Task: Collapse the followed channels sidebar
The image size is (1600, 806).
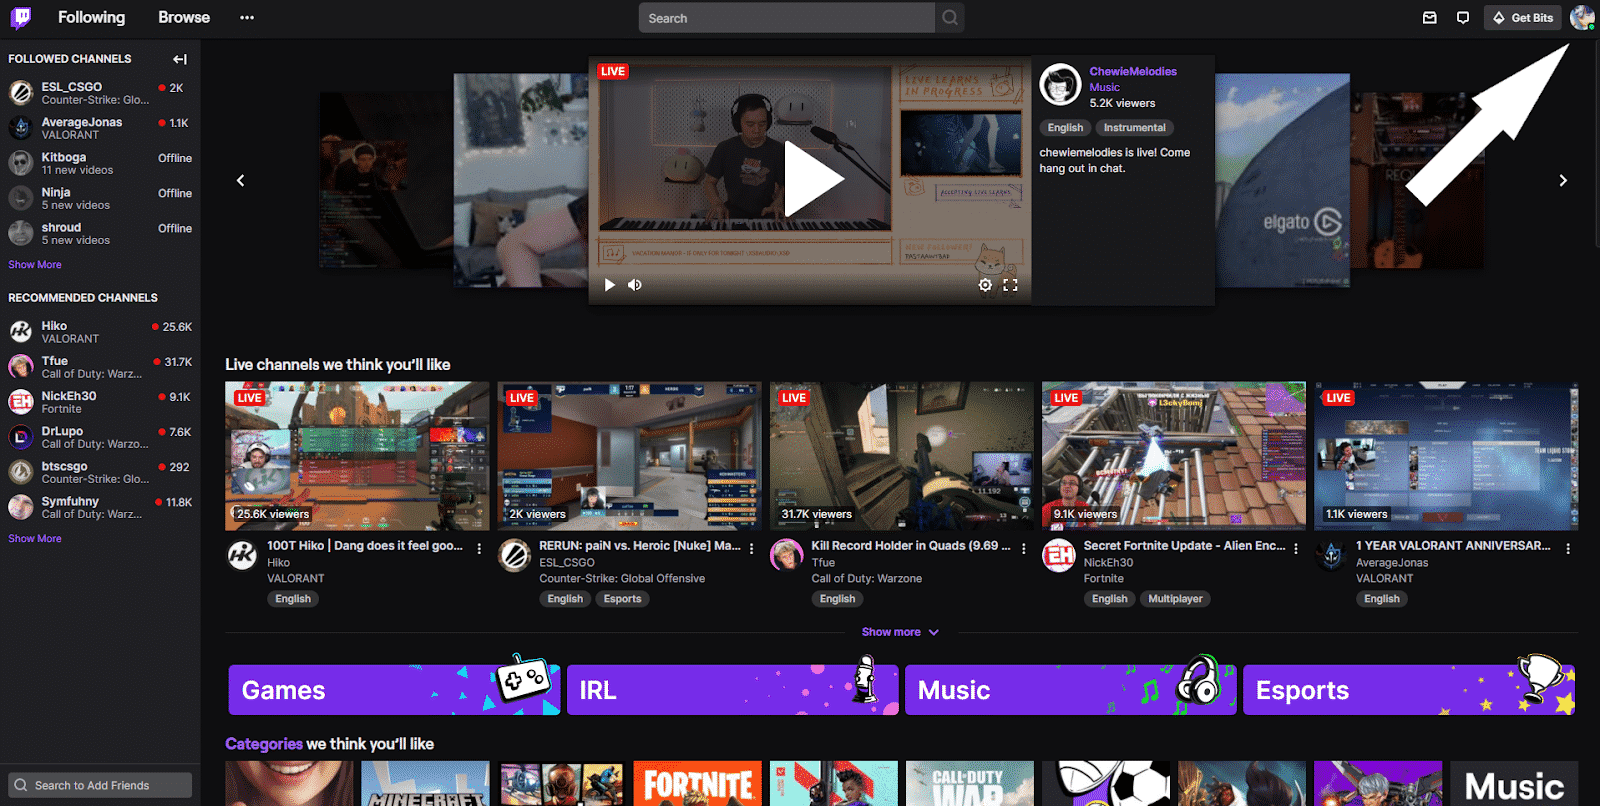Action: [180, 59]
